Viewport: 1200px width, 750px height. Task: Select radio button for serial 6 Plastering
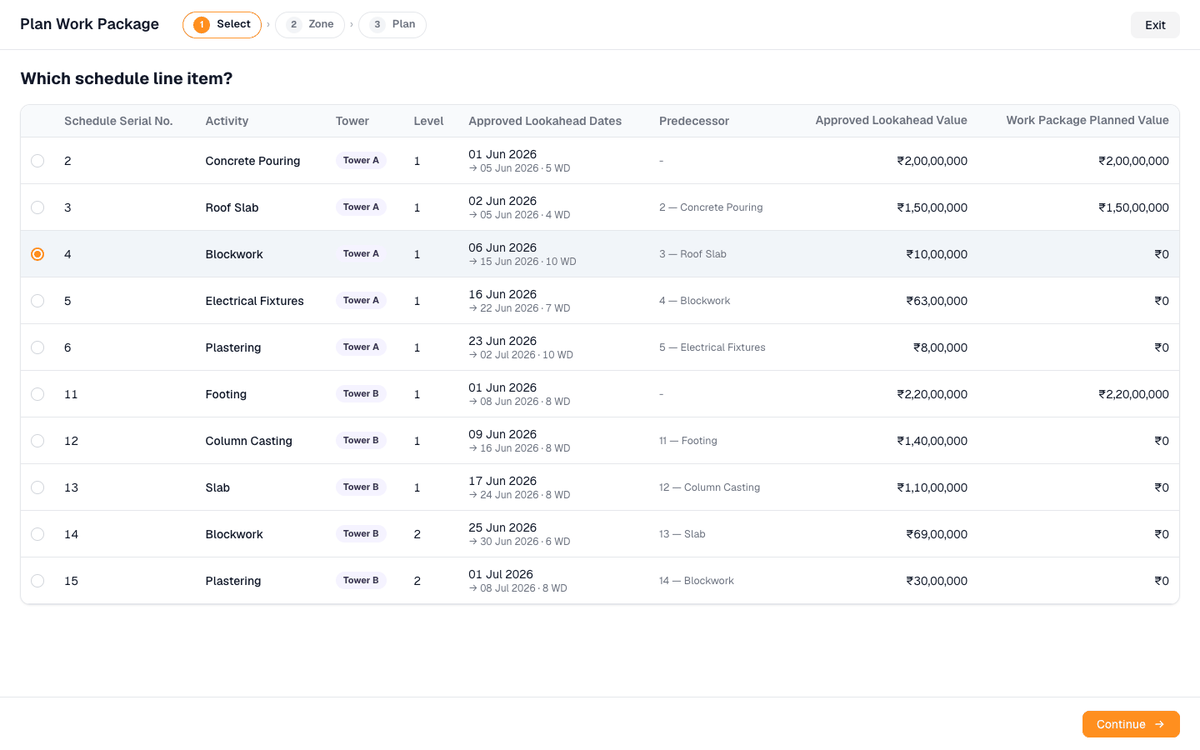(x=37, y=348)
